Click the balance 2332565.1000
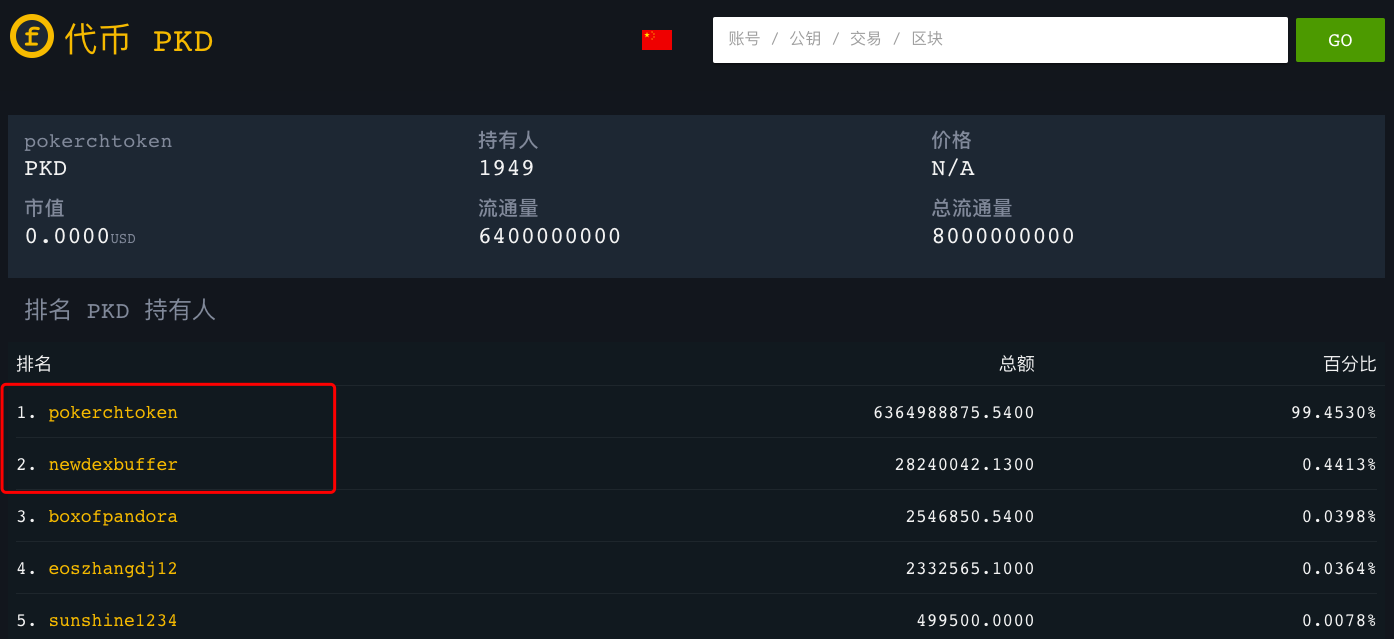 pyautogui.click(x=970, y=568)
